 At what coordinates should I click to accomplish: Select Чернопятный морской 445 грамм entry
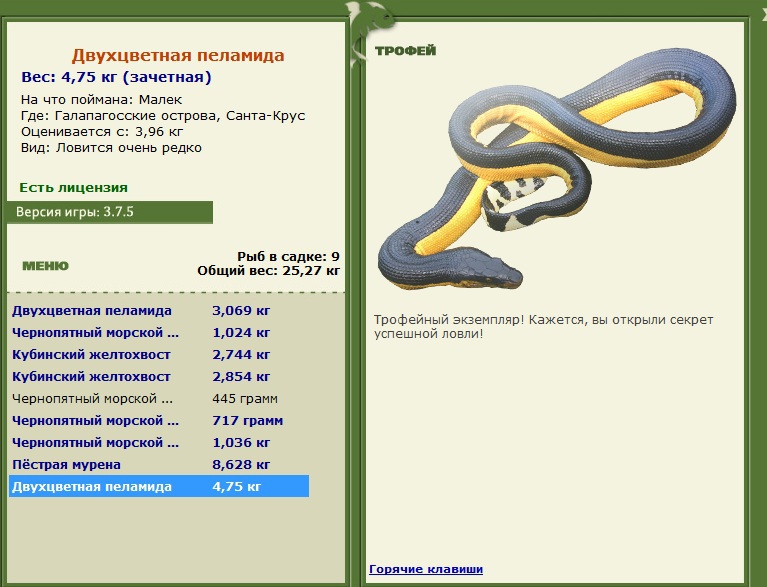pos(159,399)
